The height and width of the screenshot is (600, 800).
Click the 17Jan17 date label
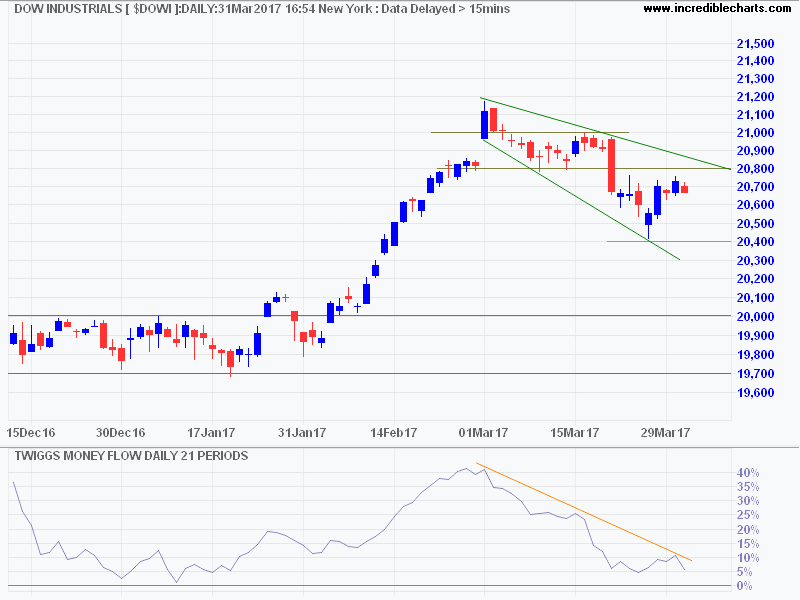[x=211, y=433]
